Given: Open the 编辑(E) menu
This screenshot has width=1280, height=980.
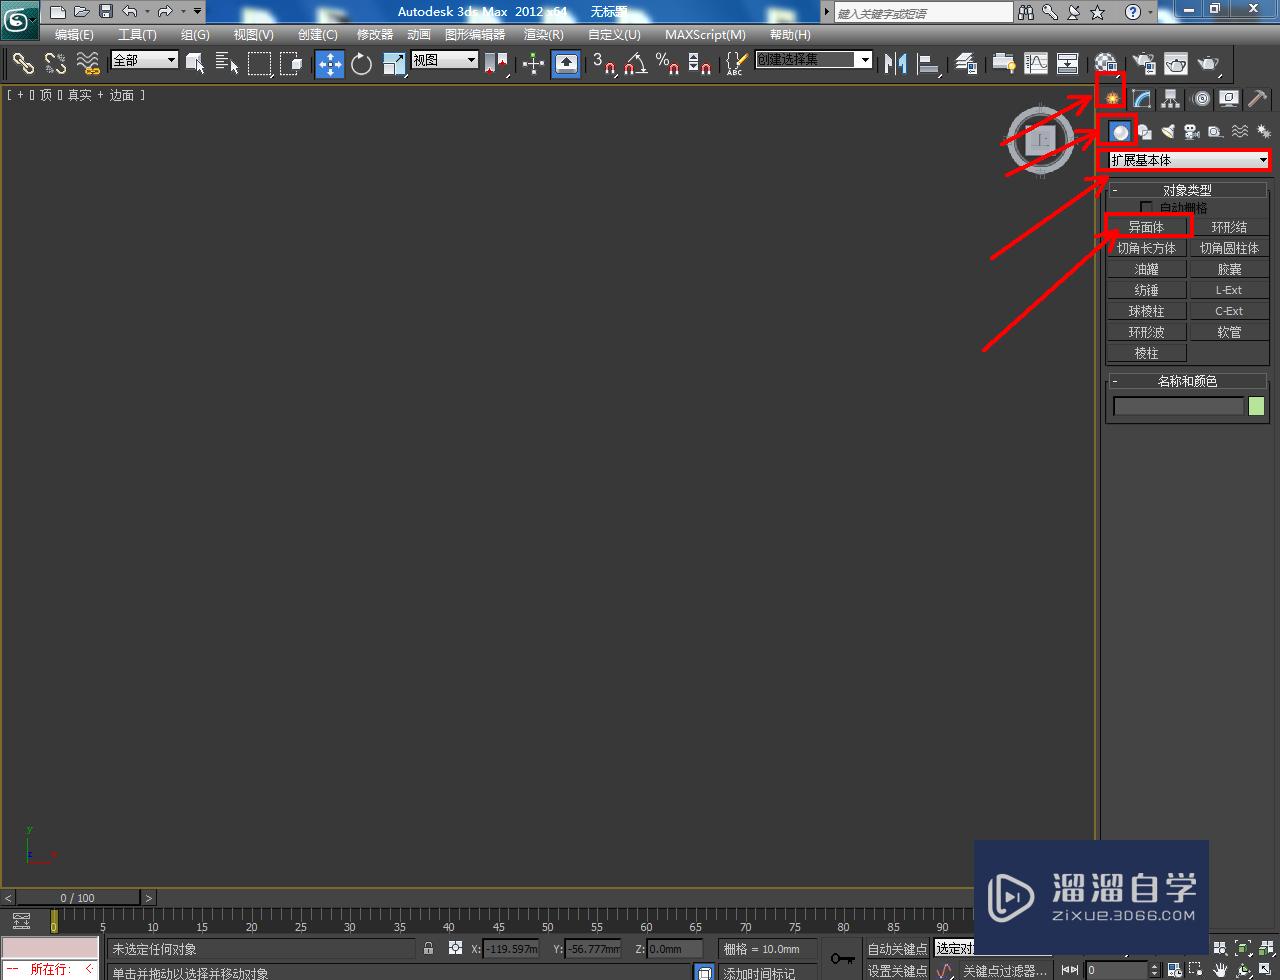Looking at the screenshot, I should (74, 34).
